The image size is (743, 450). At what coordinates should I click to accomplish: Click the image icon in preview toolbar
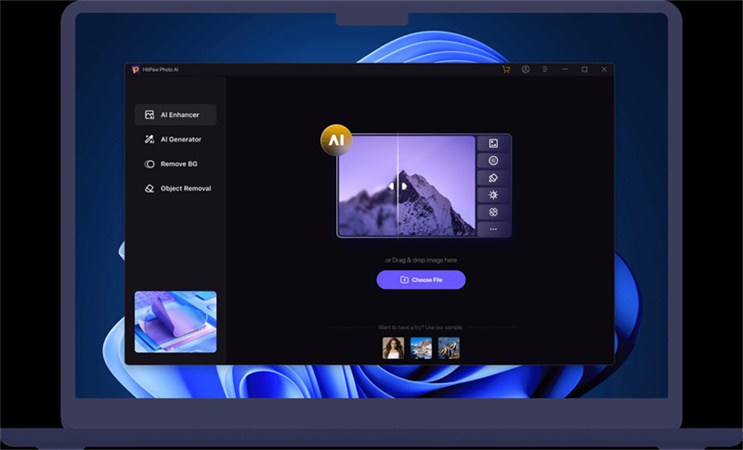click(493, 144)
